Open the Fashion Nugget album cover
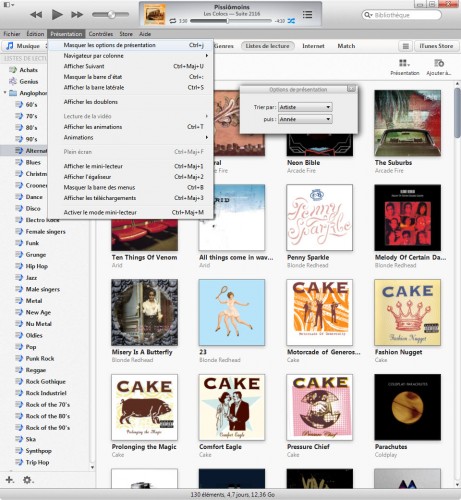Viewport: 461px width, 500px height. pos(407,312)
